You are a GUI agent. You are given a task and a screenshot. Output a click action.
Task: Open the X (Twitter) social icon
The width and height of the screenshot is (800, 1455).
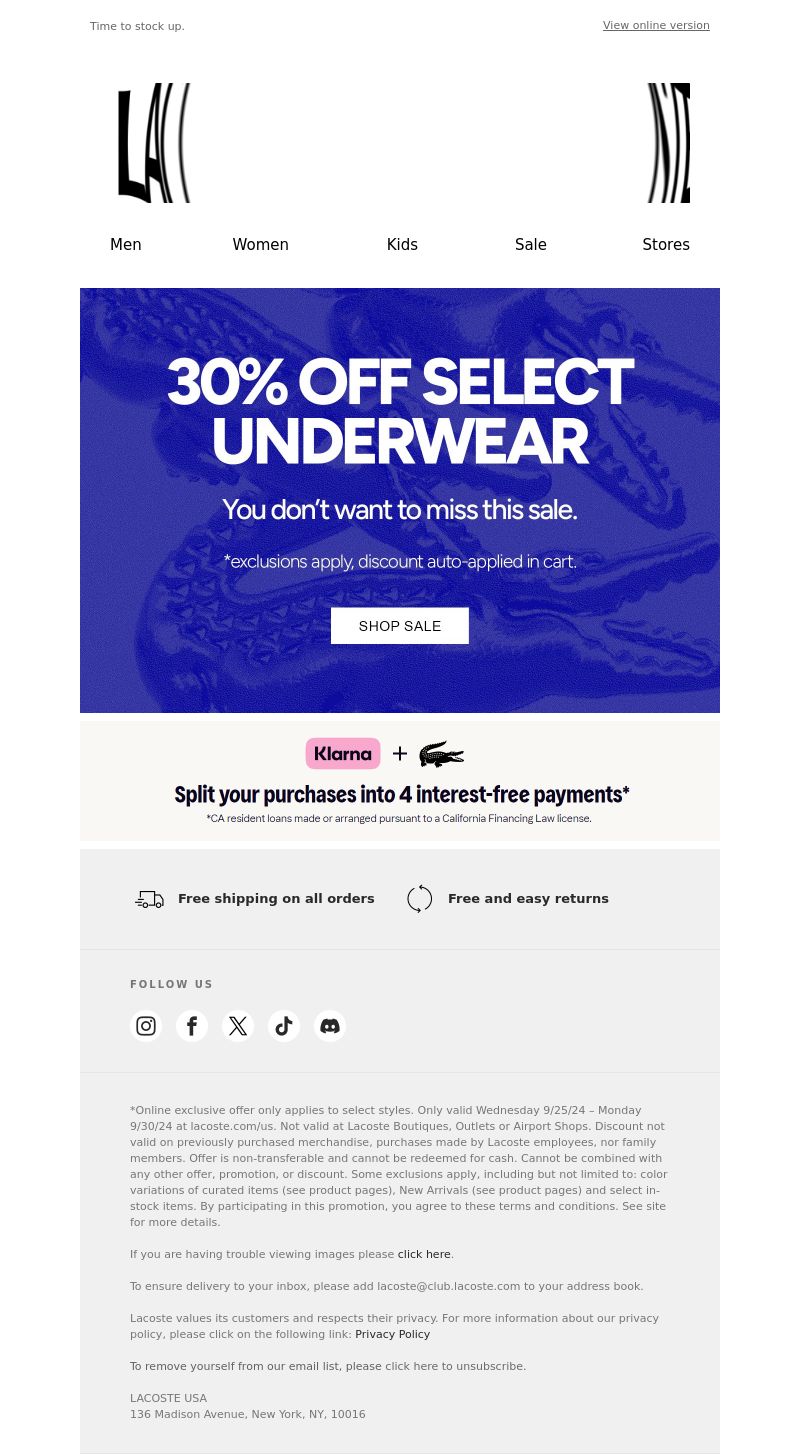click(x=238, y=1026)
